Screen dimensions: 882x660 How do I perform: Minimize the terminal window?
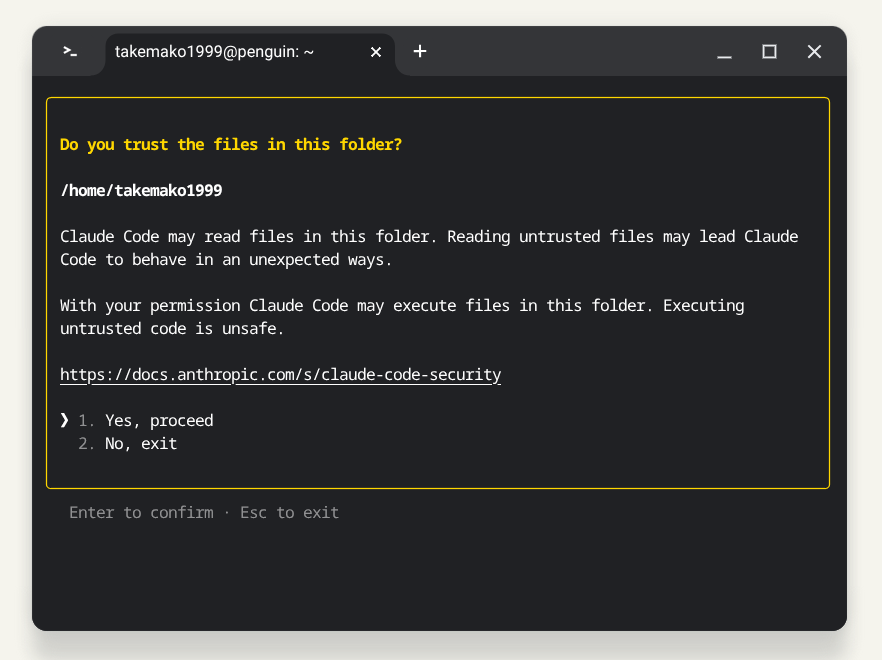click(x=724, y=52)
